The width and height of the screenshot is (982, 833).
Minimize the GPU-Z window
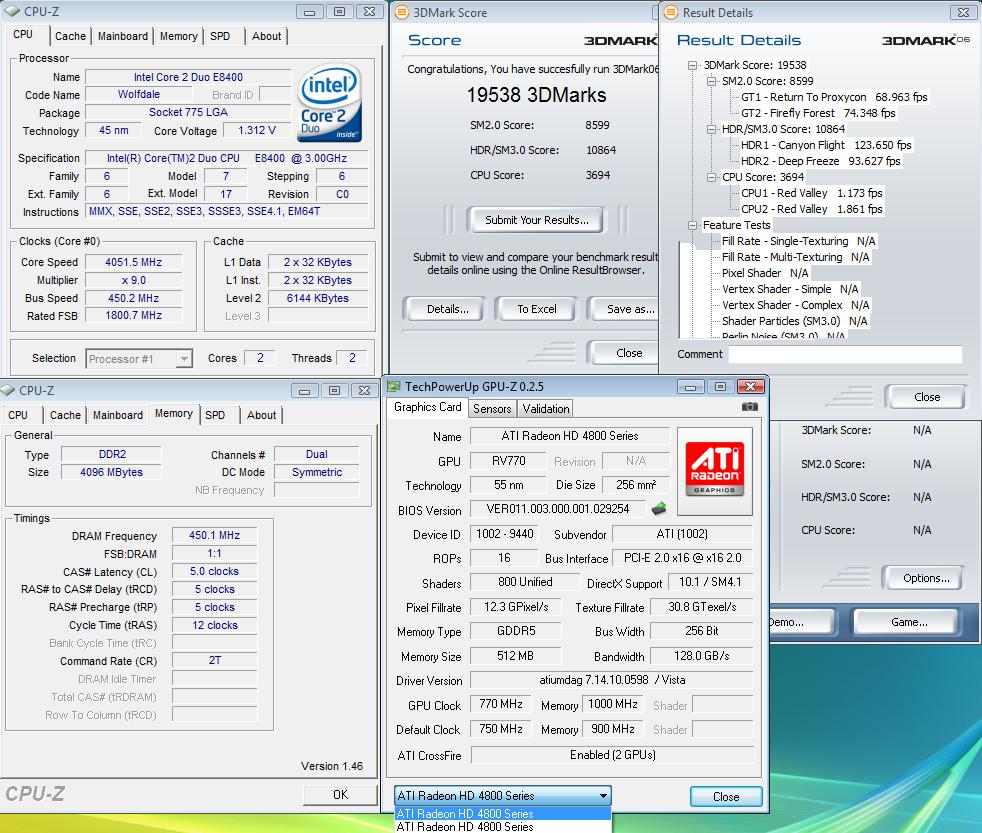[x=690, y=387]
